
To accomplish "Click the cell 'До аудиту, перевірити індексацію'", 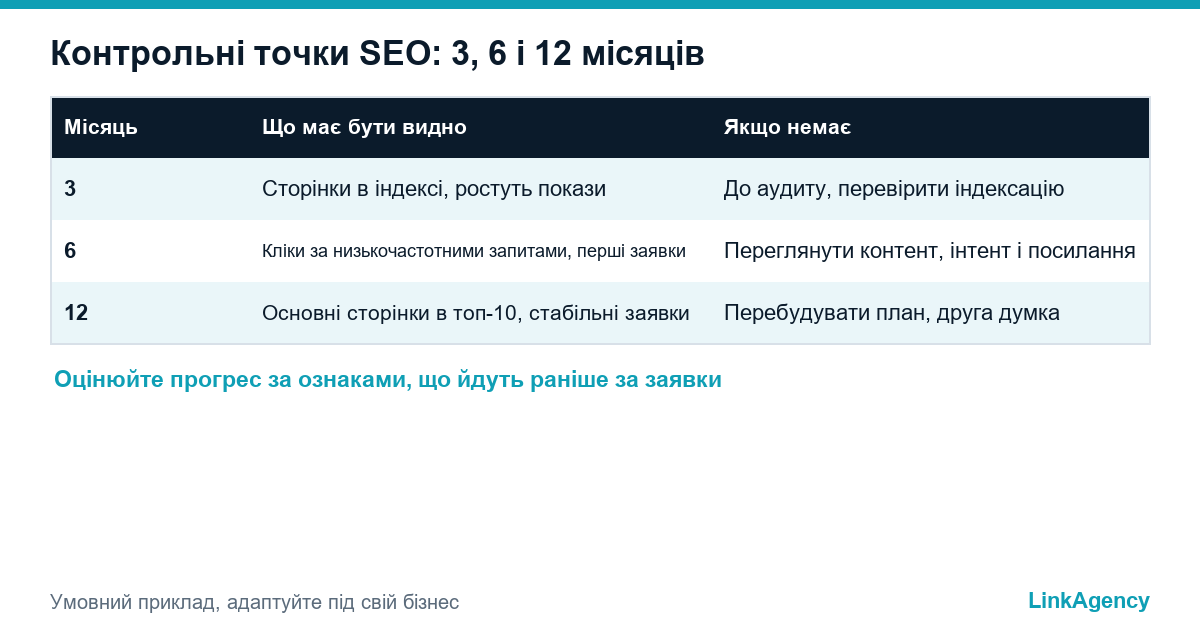I will [894, 189].
